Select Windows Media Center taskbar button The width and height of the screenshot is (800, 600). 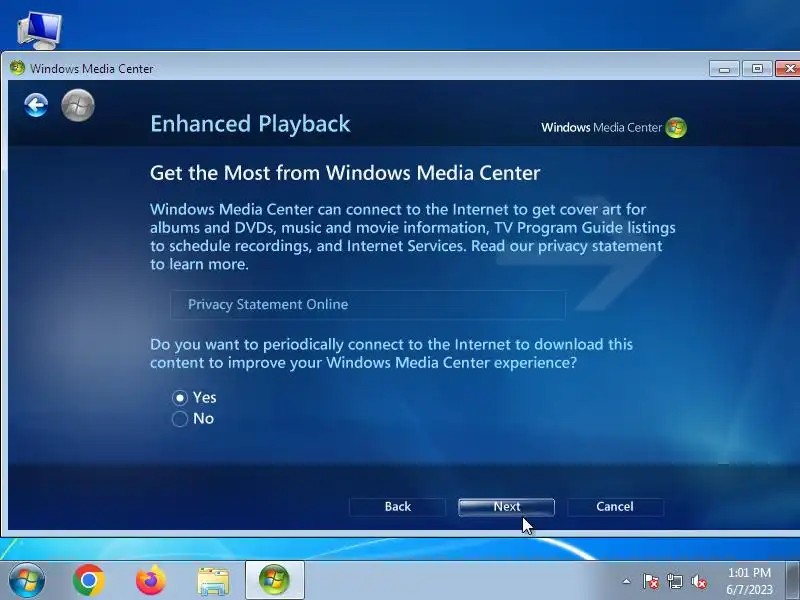coord(274,580)
